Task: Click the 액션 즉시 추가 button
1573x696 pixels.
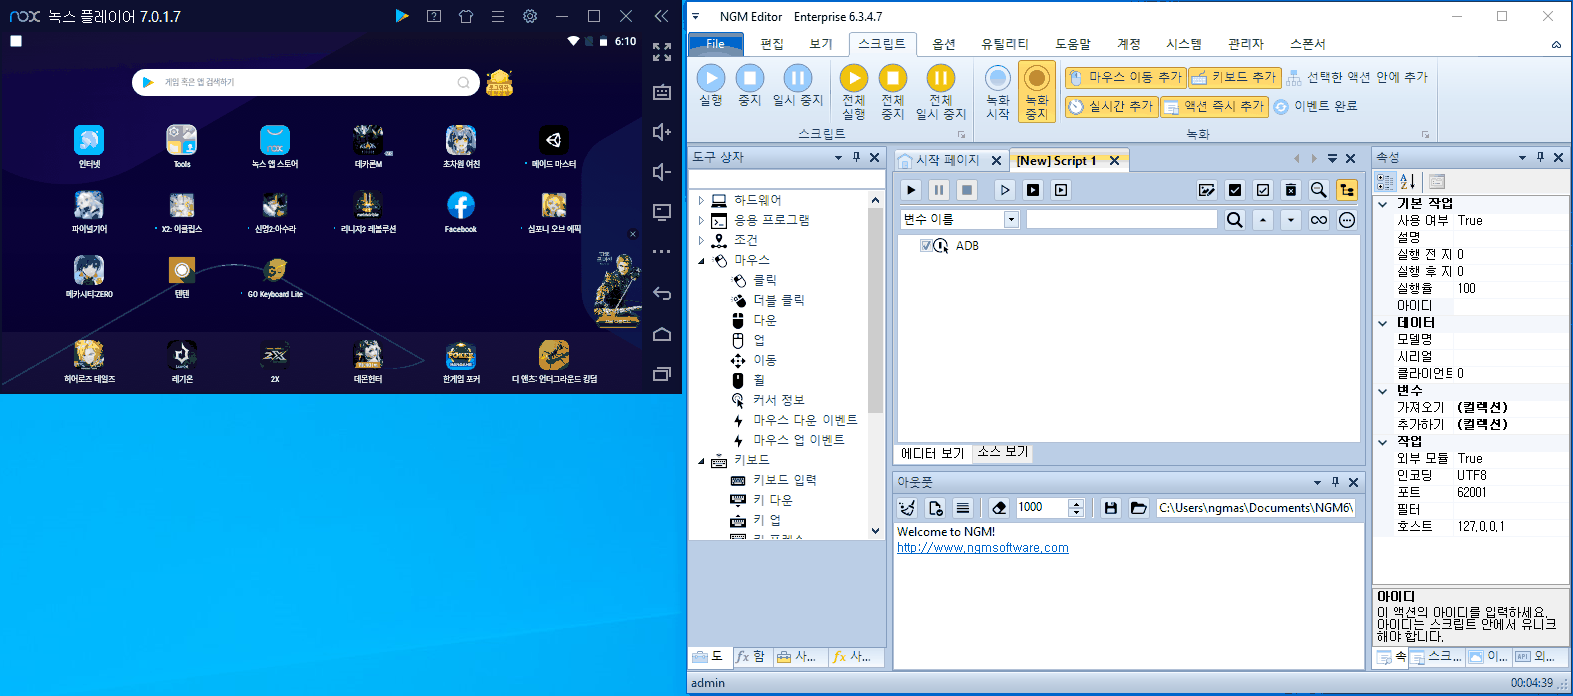Action: (x=1214, y=106)
